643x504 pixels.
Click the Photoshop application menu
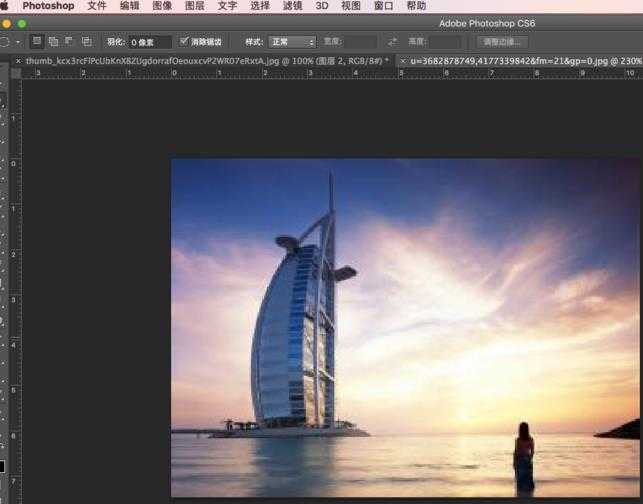[x=48, y=6]
